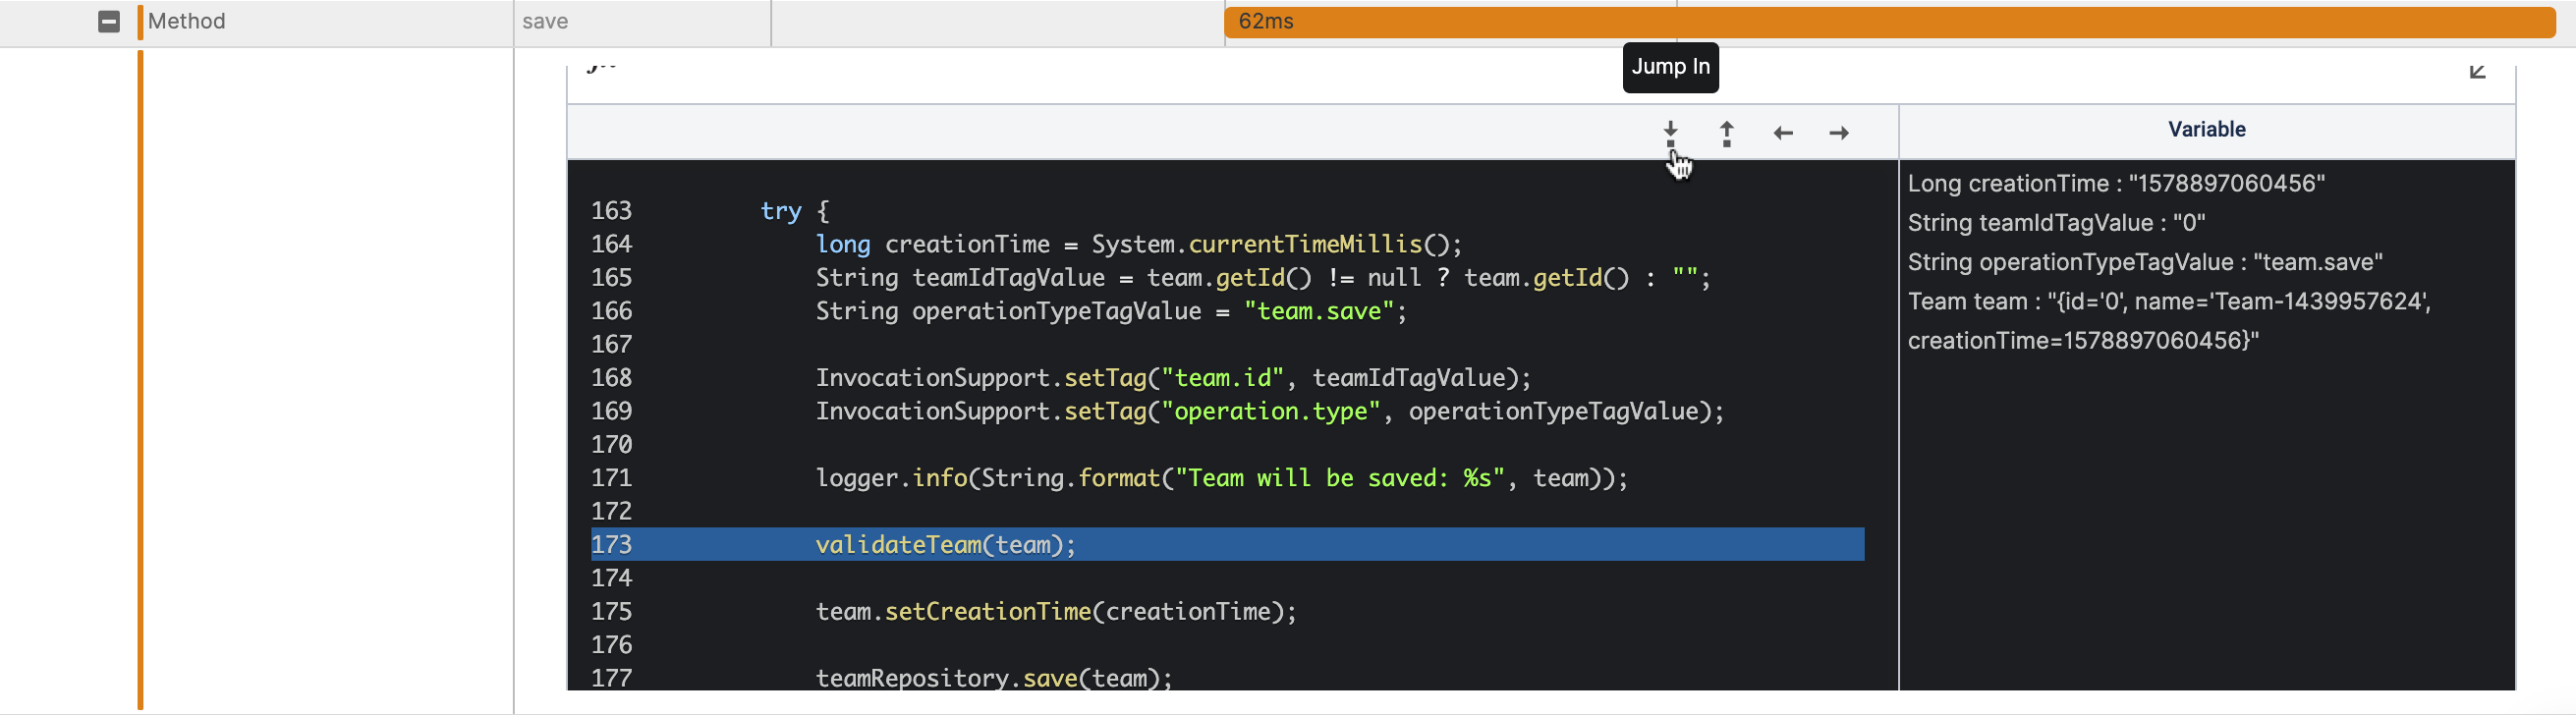Click line 169 setTag operation.type call
2576x715 pixels.
[x=1269, y=411]
